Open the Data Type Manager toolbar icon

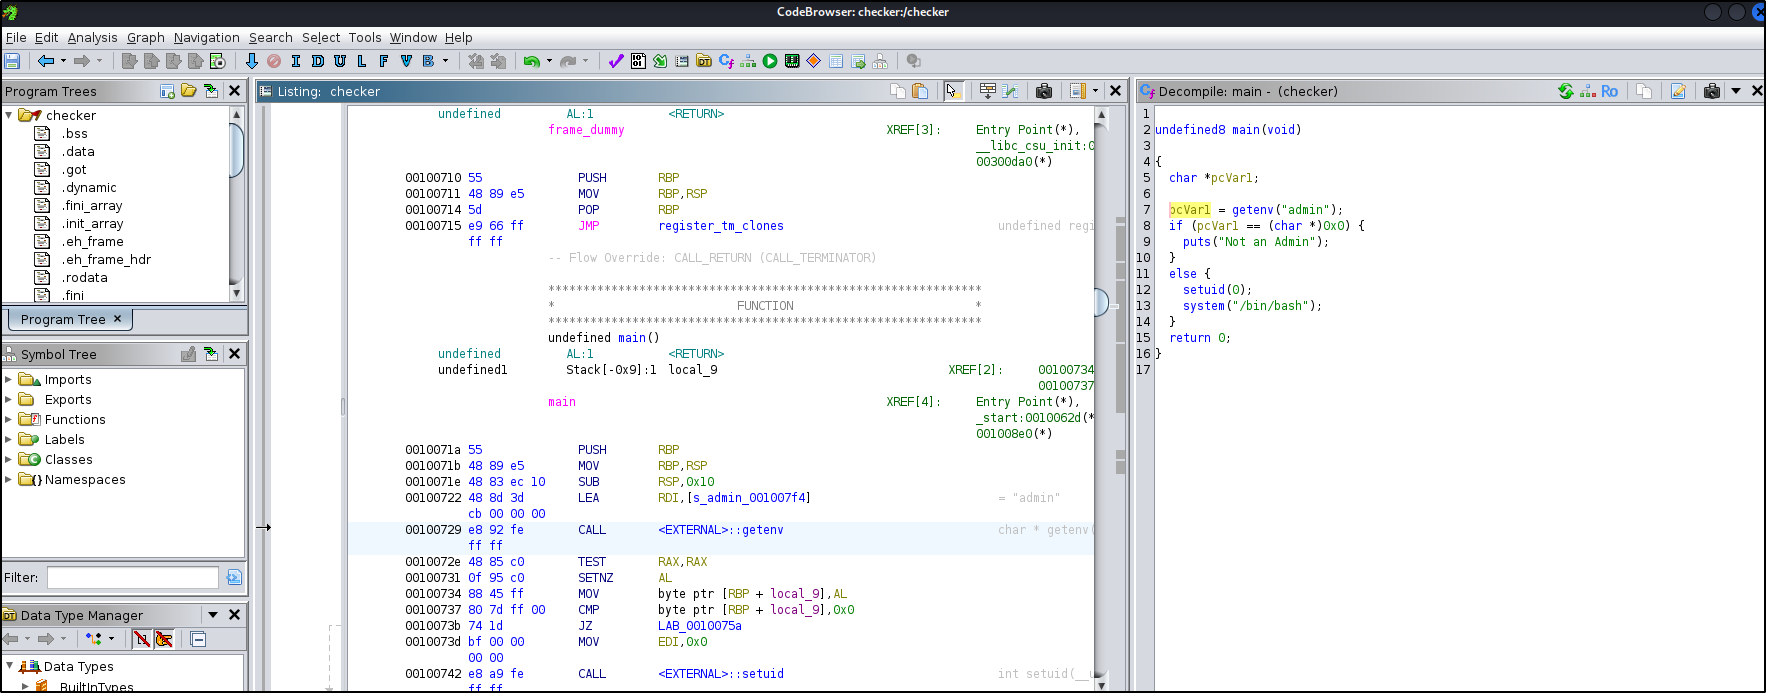pos(704,61)
